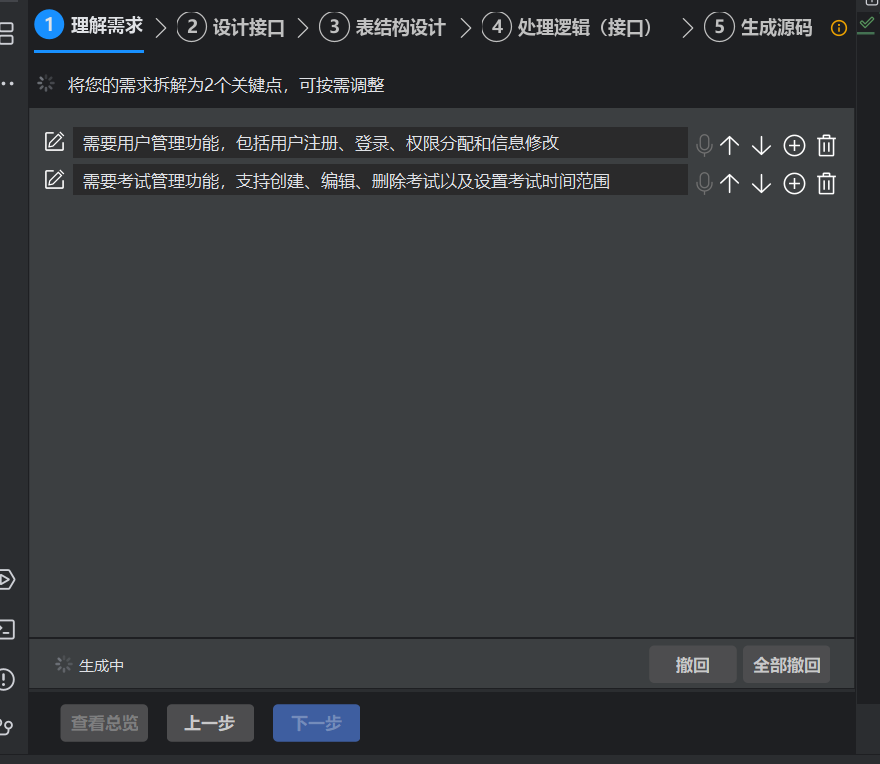Delete the user management requirement with trash icon
This screenshot has width=880, height=764.
tap(826, 145)
